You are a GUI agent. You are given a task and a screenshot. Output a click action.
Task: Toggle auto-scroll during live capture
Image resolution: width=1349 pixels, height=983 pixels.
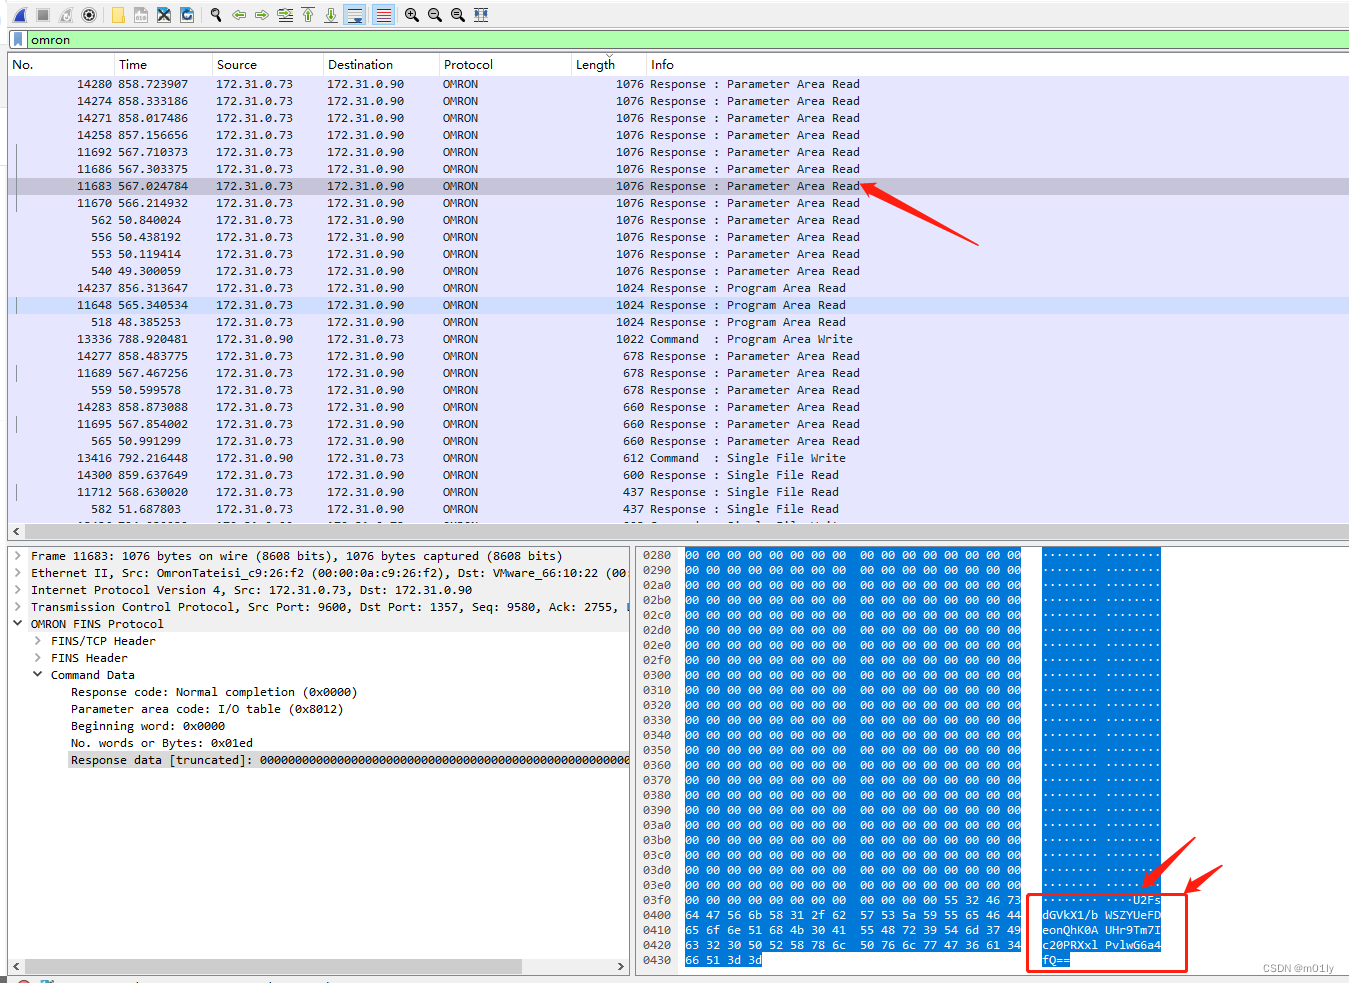355,15
